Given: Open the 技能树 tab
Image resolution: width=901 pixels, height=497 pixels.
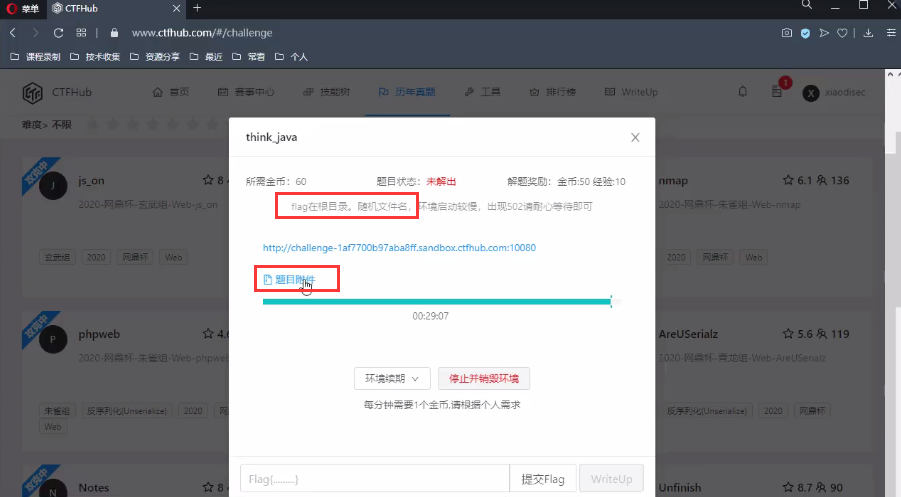Looking at the screenshot, I should coord(326,92).
